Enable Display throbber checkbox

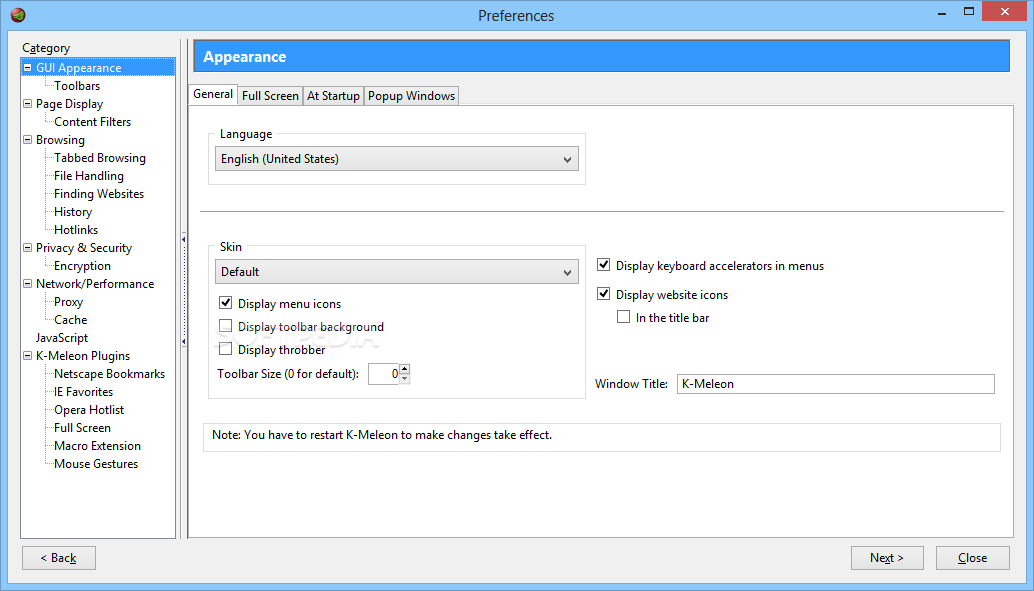226,349
